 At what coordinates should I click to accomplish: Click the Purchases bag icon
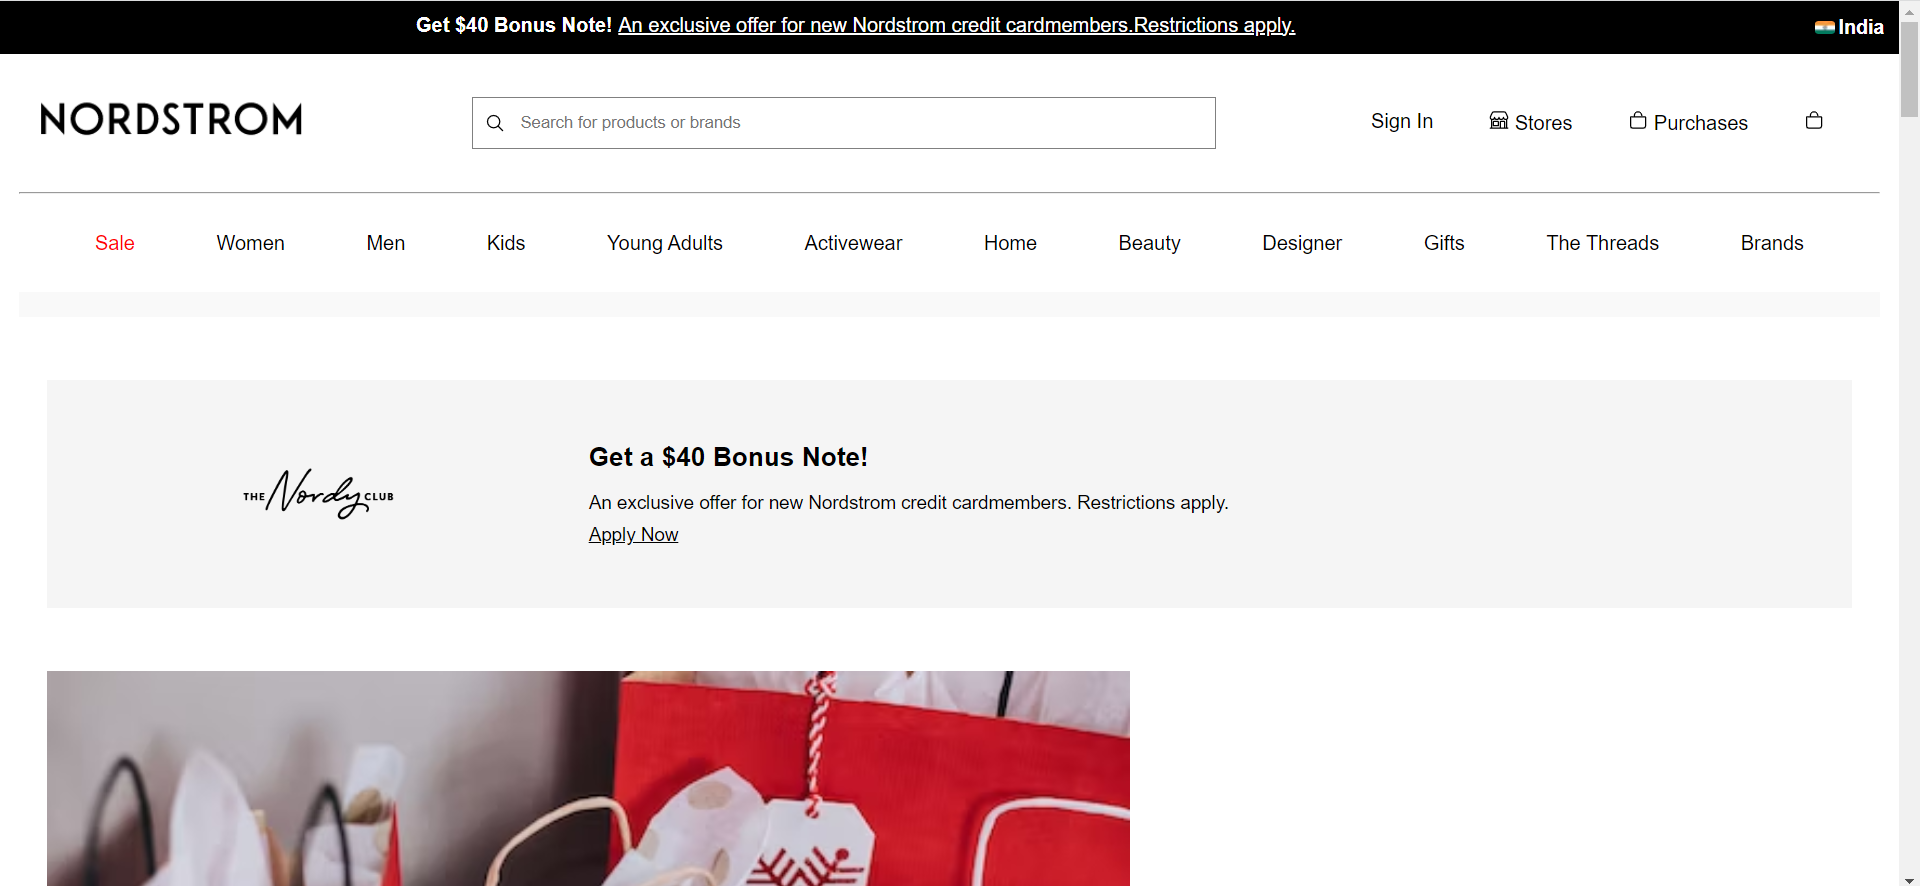tap(1637, 121)
